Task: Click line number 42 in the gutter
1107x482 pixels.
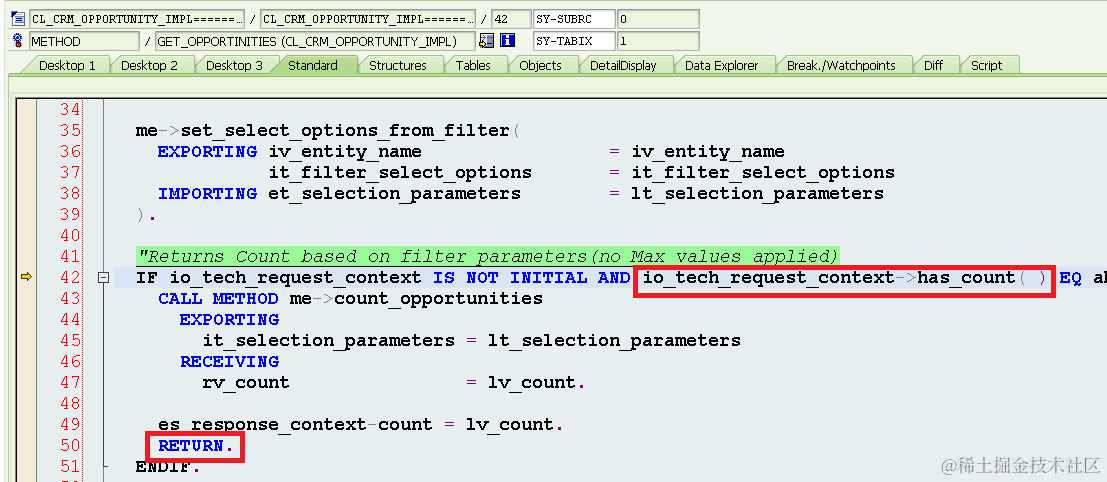Action: click(x=69, y=277)
